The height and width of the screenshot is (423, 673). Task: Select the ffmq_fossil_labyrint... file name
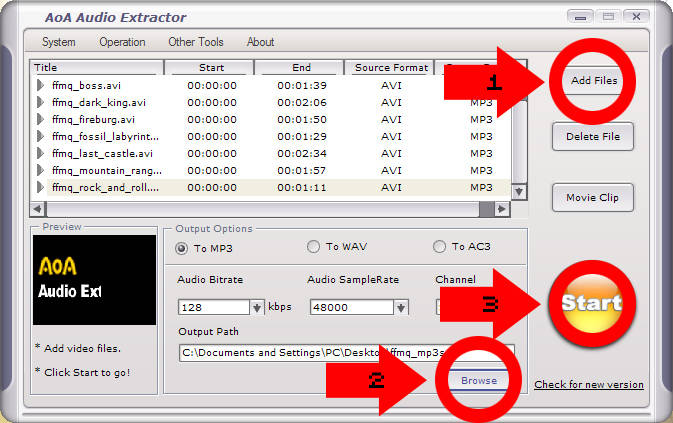click(x=105, y=137)
